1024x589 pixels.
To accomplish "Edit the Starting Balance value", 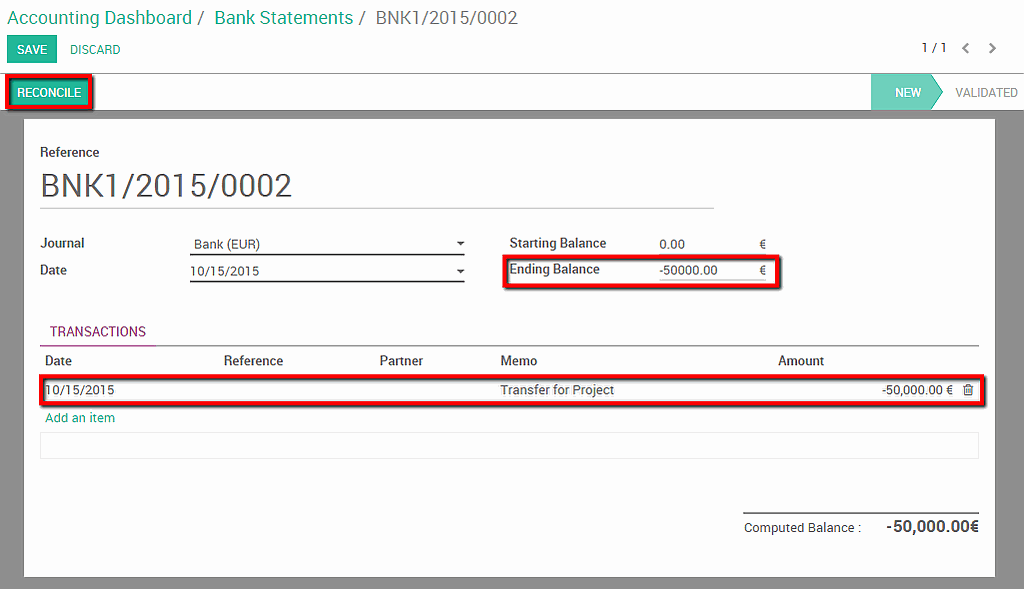I will pyautogui.click(x=672, y=244).
